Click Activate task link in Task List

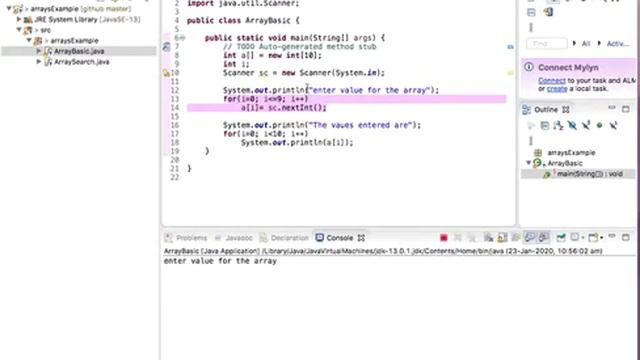tap(617, 44)
